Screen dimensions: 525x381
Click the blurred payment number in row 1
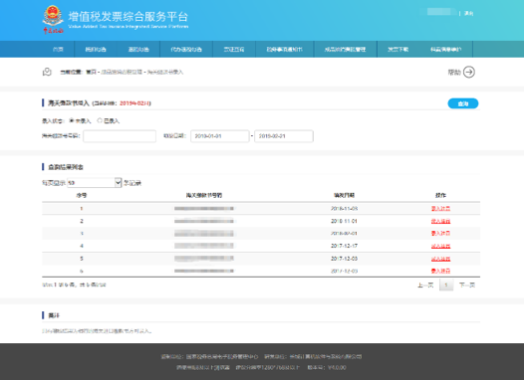click(204, 209)
